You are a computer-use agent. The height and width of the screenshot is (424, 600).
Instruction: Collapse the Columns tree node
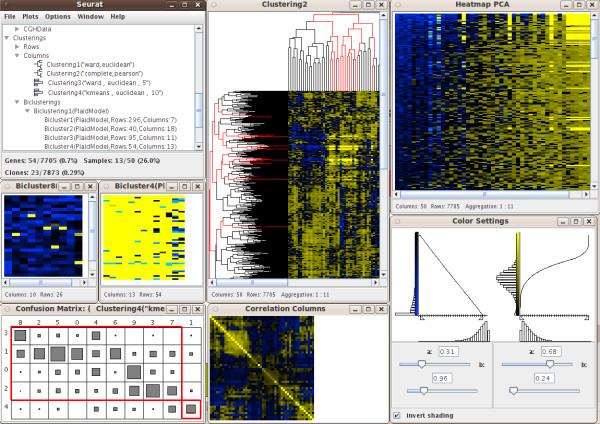[x=17, y=55]
